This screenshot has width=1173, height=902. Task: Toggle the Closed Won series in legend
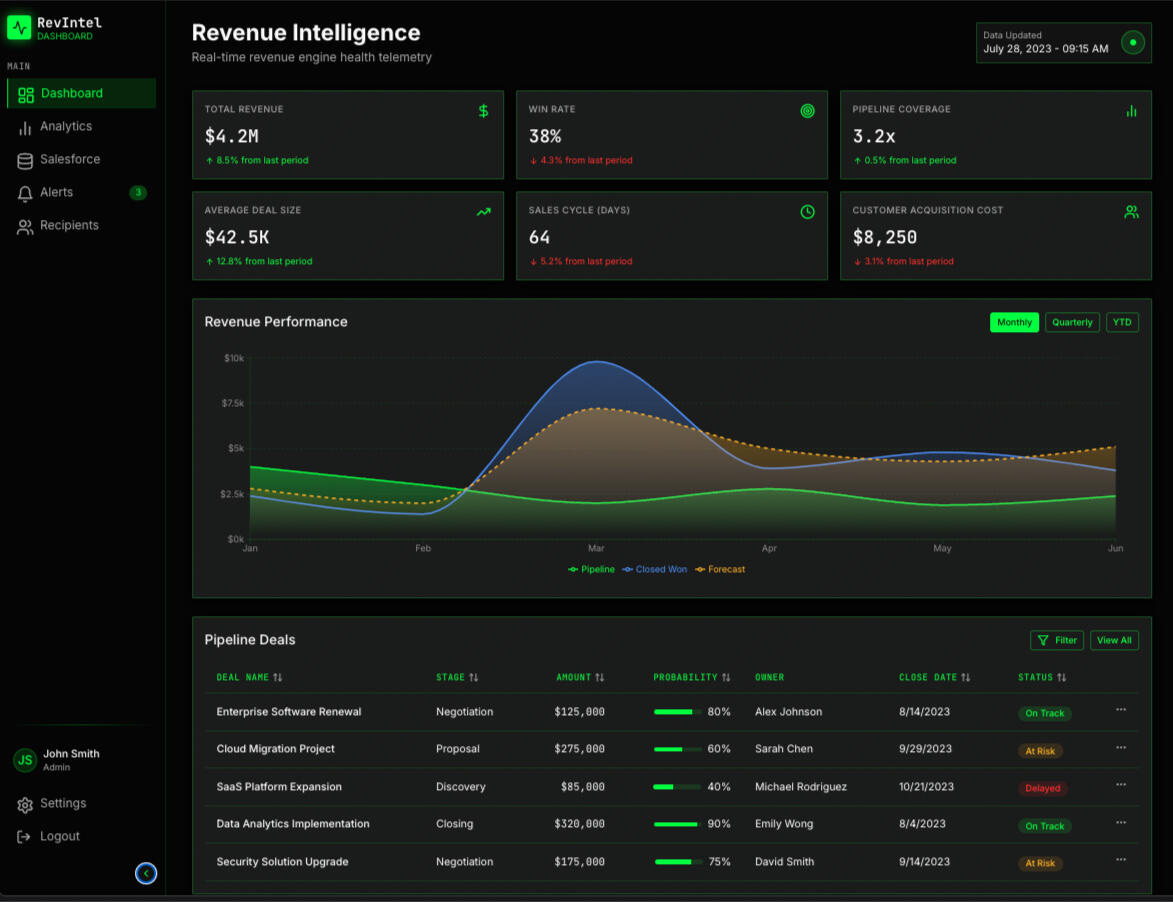[x=655, y=569]
